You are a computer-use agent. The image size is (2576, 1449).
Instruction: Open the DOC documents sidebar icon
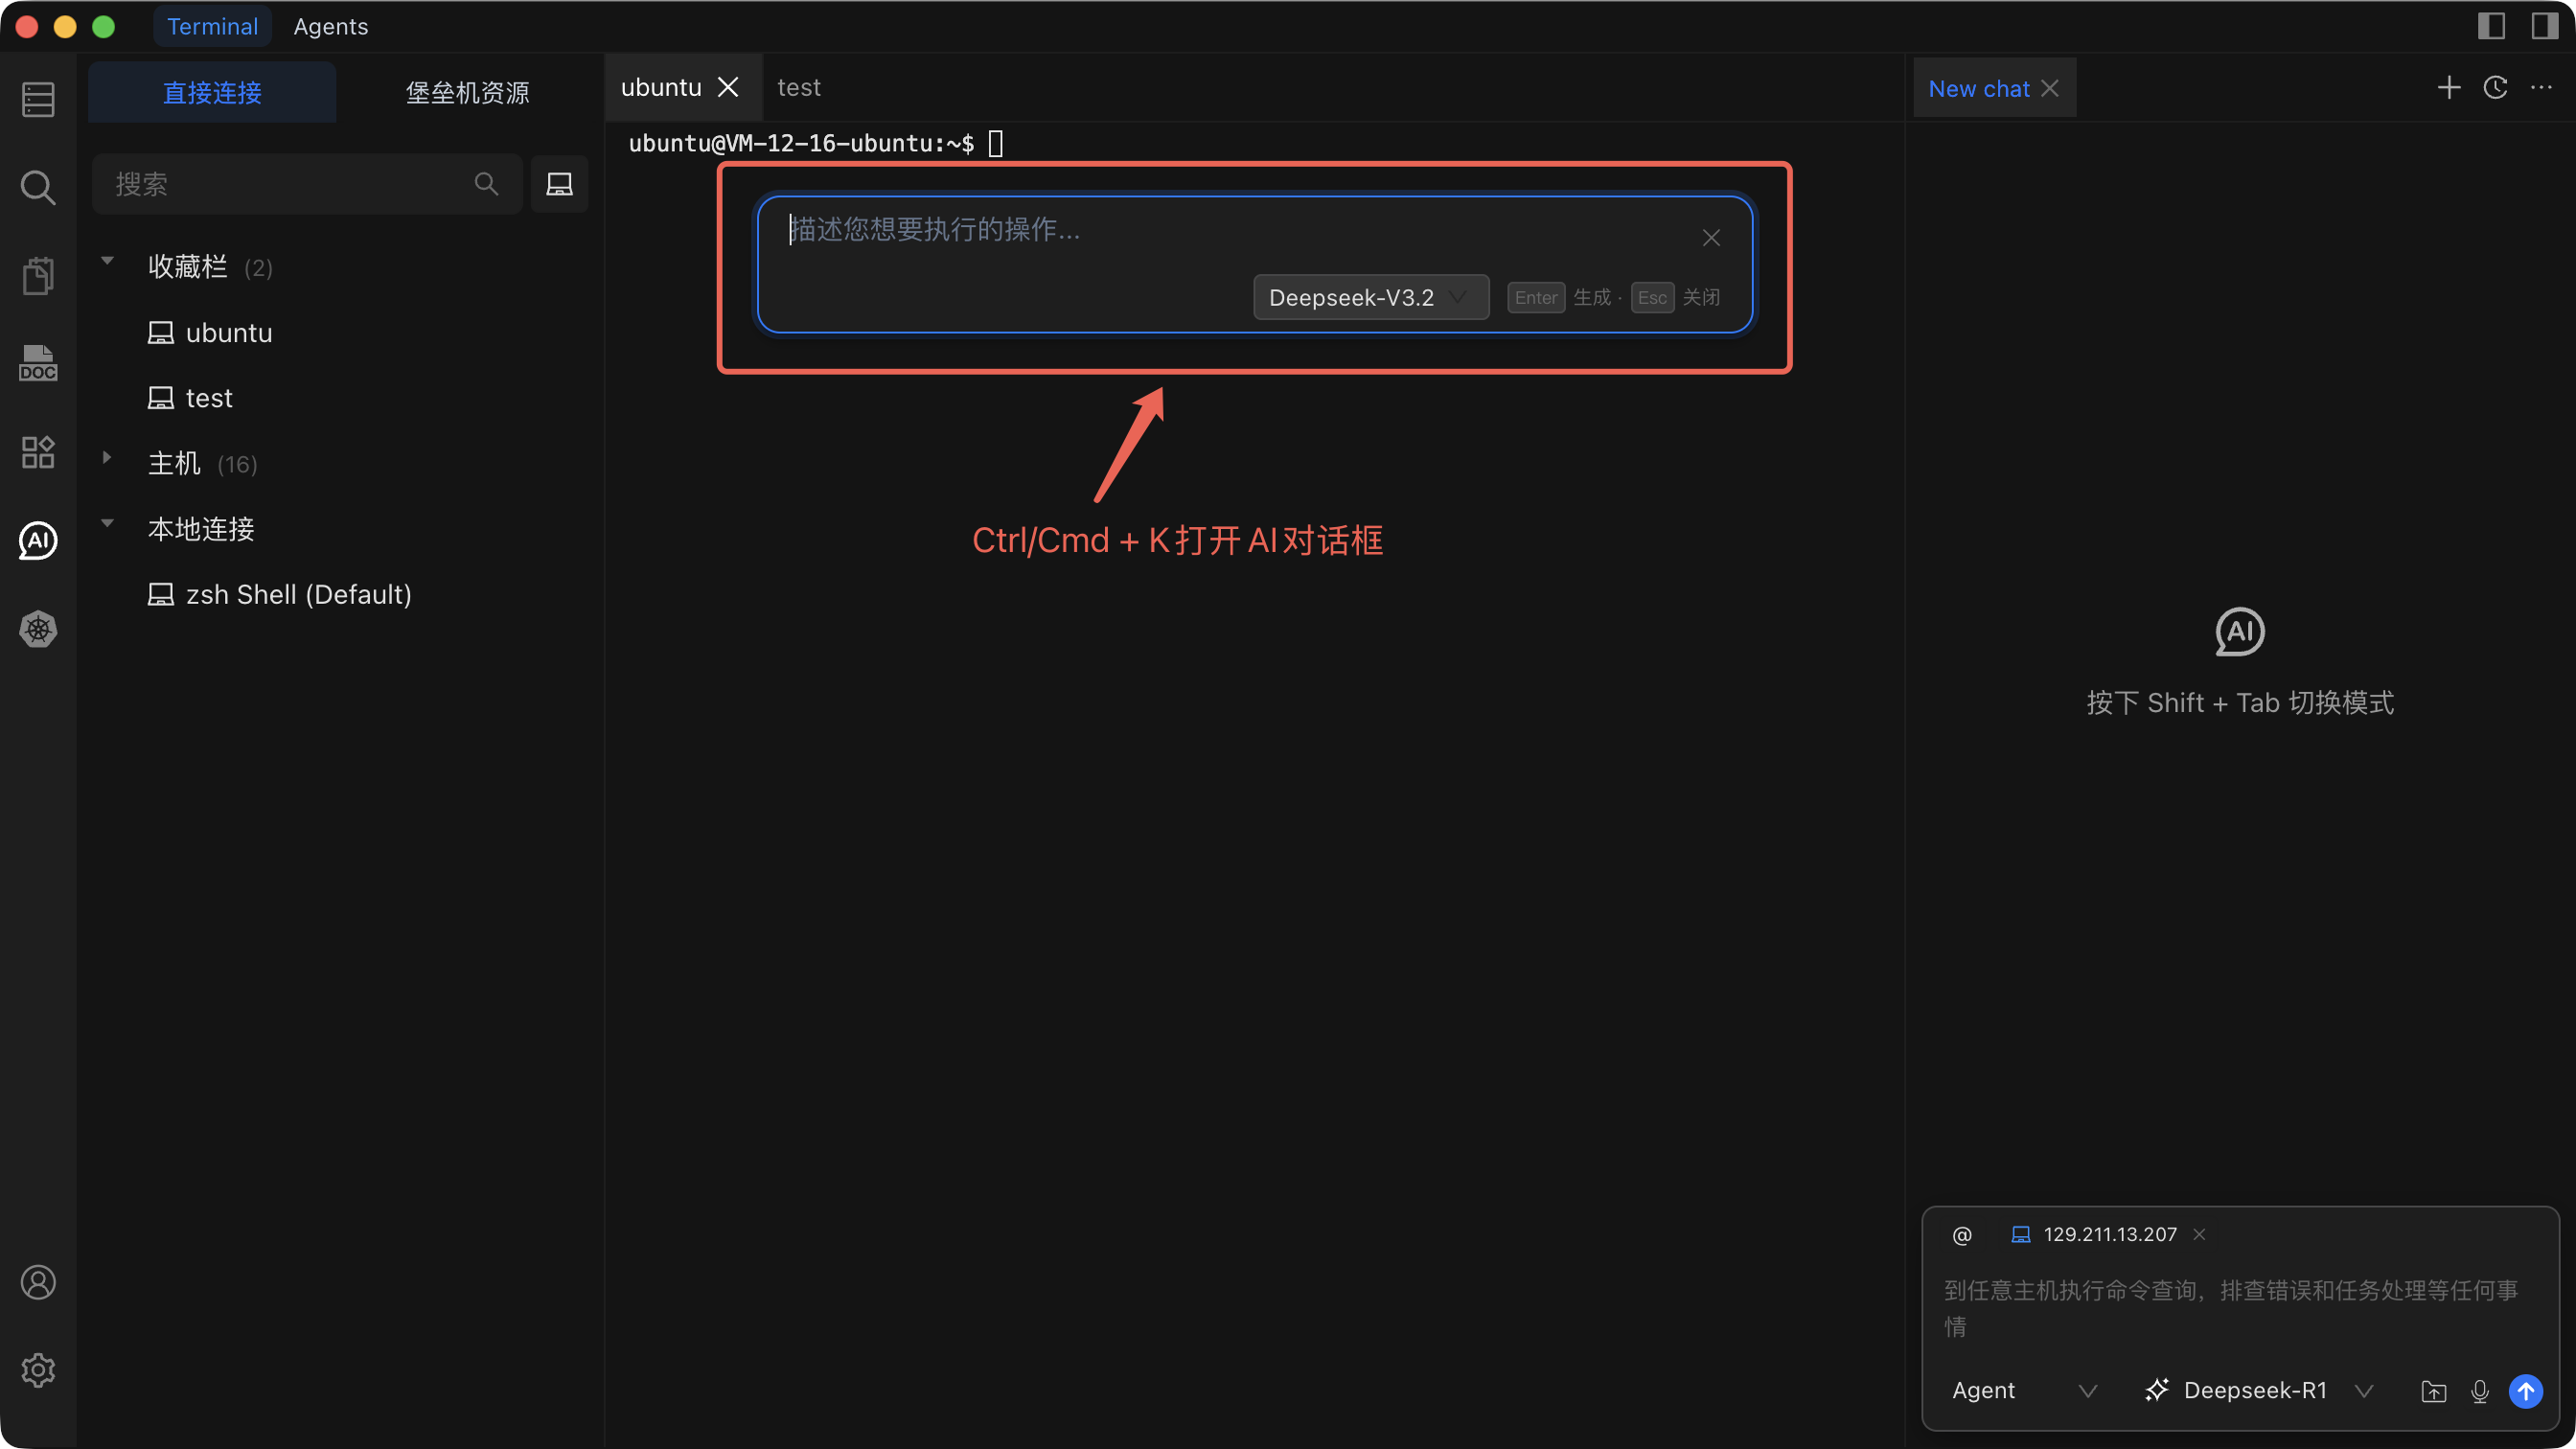click(x=38, y=364)
